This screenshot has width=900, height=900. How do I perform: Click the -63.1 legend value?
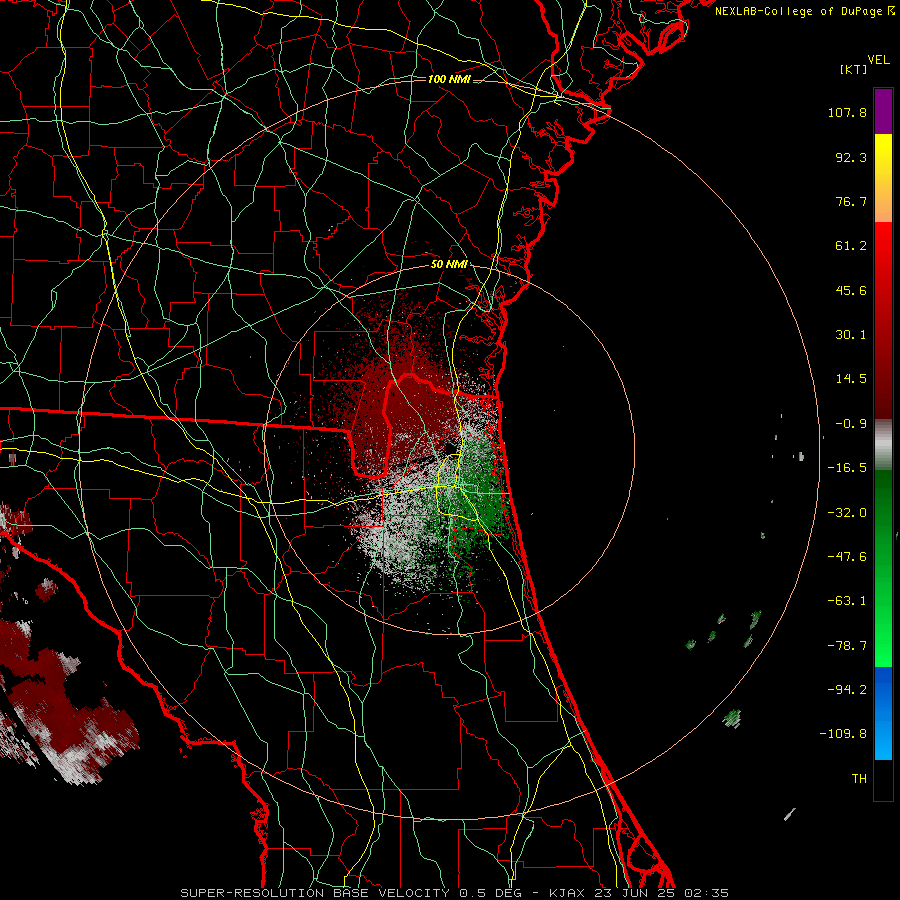pyautogui.click(x=847, y=601)
